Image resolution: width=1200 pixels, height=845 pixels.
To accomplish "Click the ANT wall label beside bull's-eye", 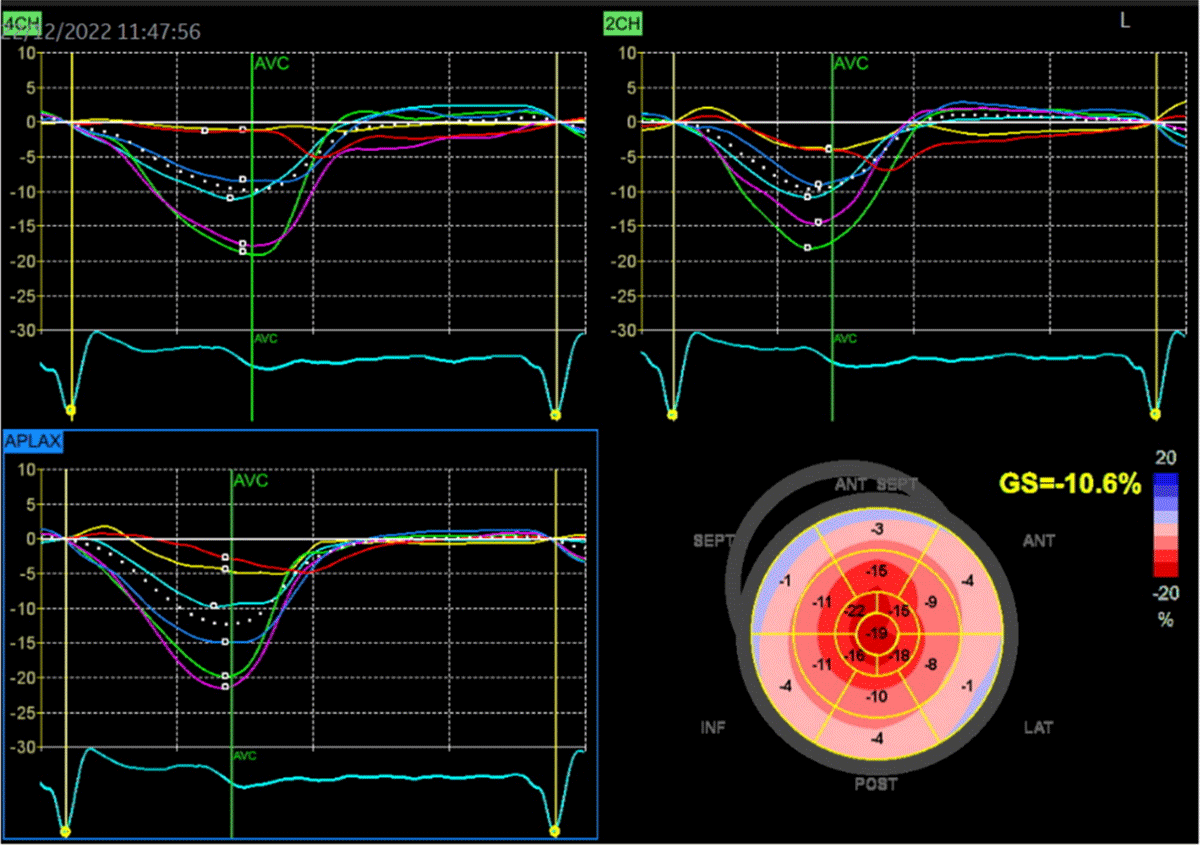I will (1040, 541).
